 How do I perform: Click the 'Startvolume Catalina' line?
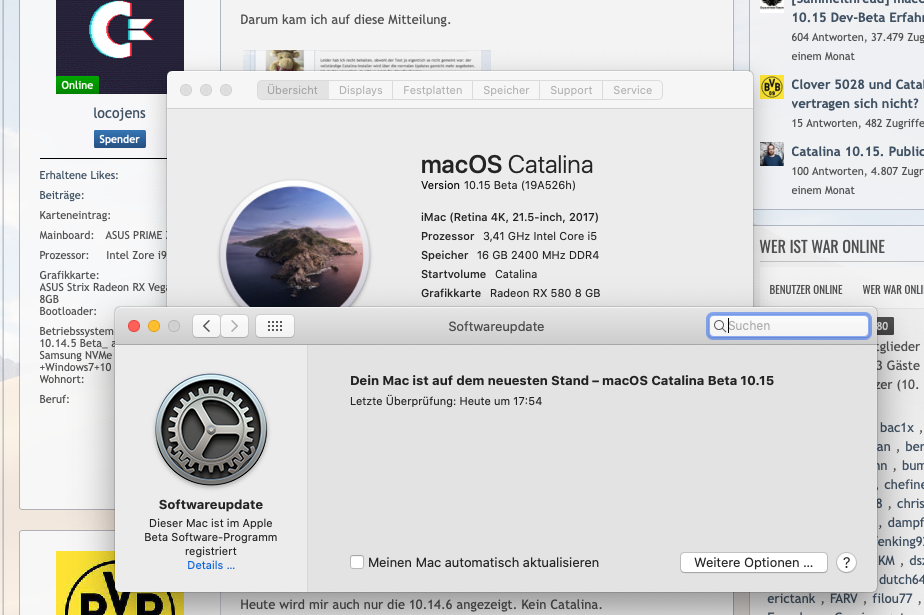[x=478, y=274]
